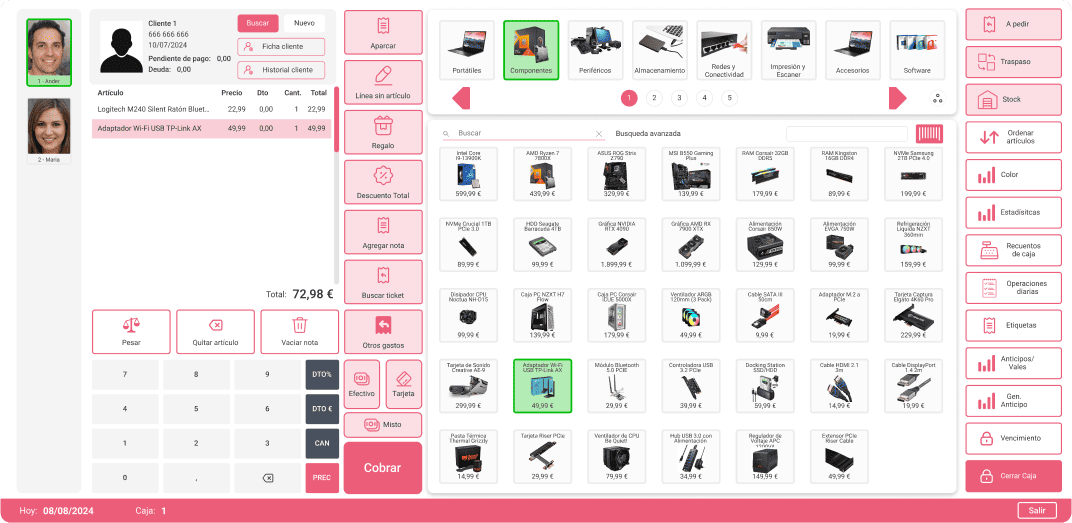This screenshot has width=1072, height=523.
Task: Select the Logitech M240 ticket line
Action: (212, 109)
